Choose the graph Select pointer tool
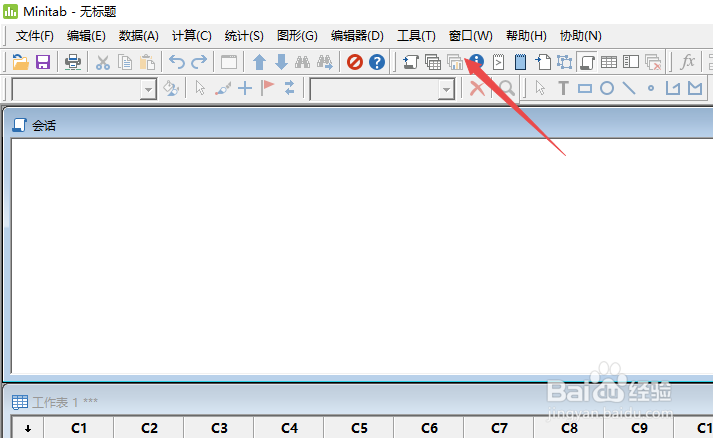Image resolution: width=713 pixels, height=438 pixels. 200,88
